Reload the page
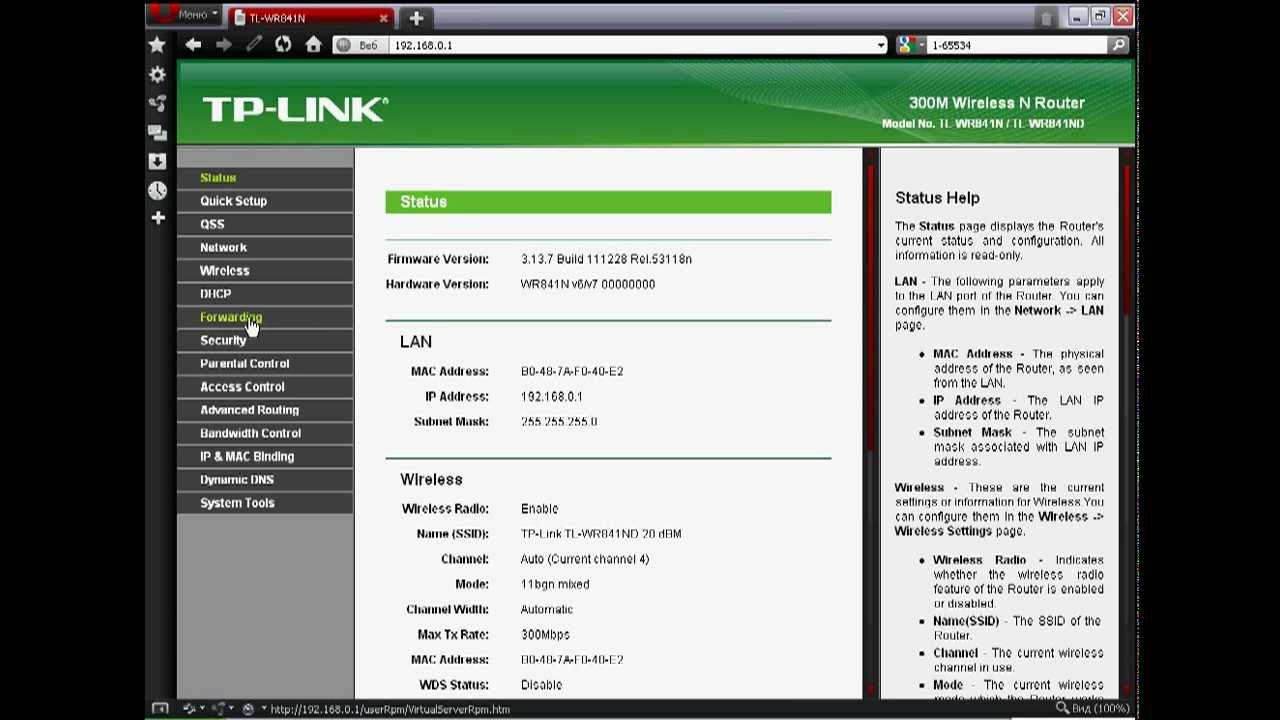Viewport: 1280px width, 720px height. (283, 45)
